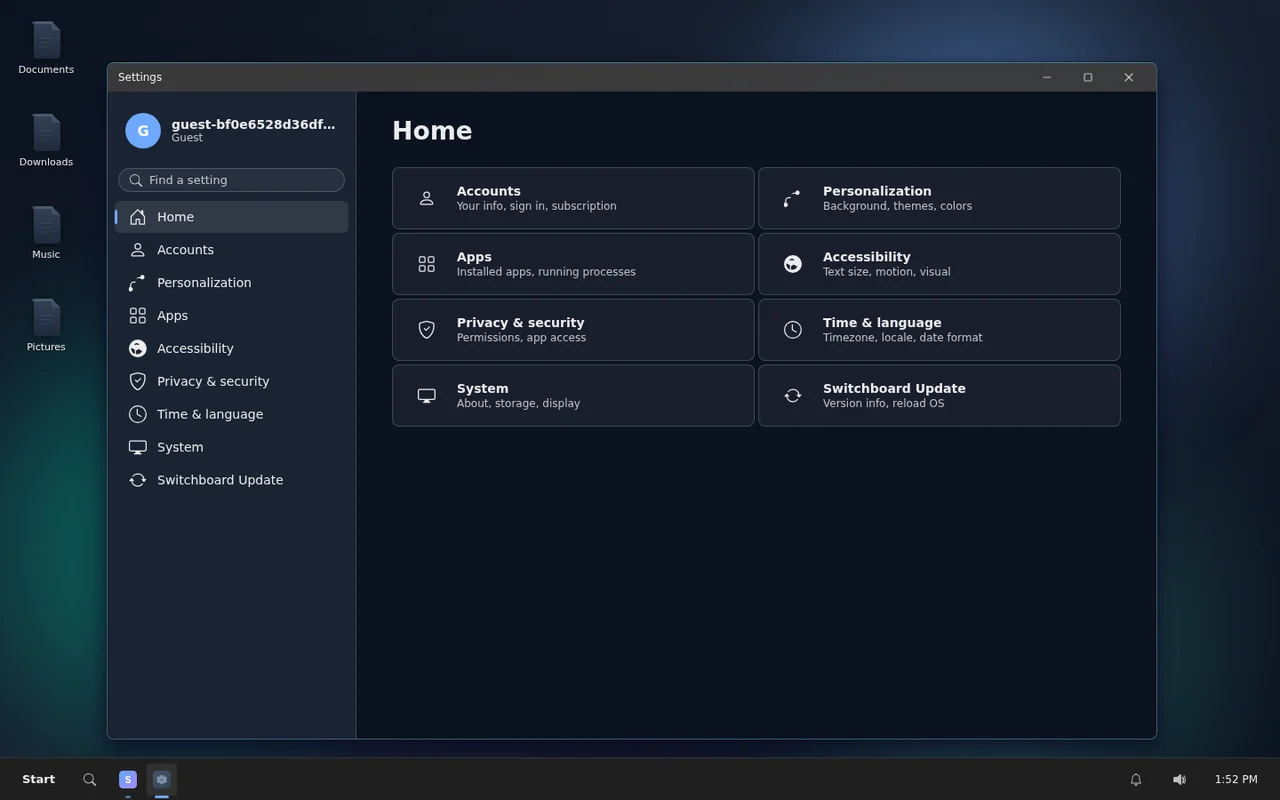Screen dimensions: 1280x800
Task: Click the person icon on the Accounts card
Action: (427, 198)
